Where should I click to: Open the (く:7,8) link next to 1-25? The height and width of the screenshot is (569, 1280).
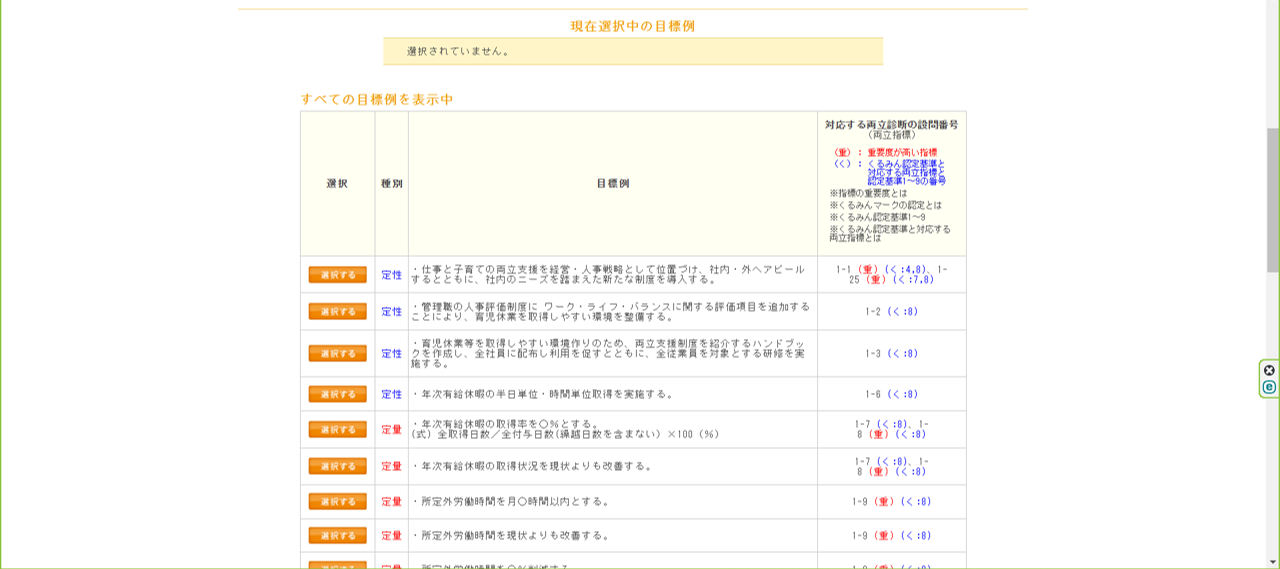point(913,280)
